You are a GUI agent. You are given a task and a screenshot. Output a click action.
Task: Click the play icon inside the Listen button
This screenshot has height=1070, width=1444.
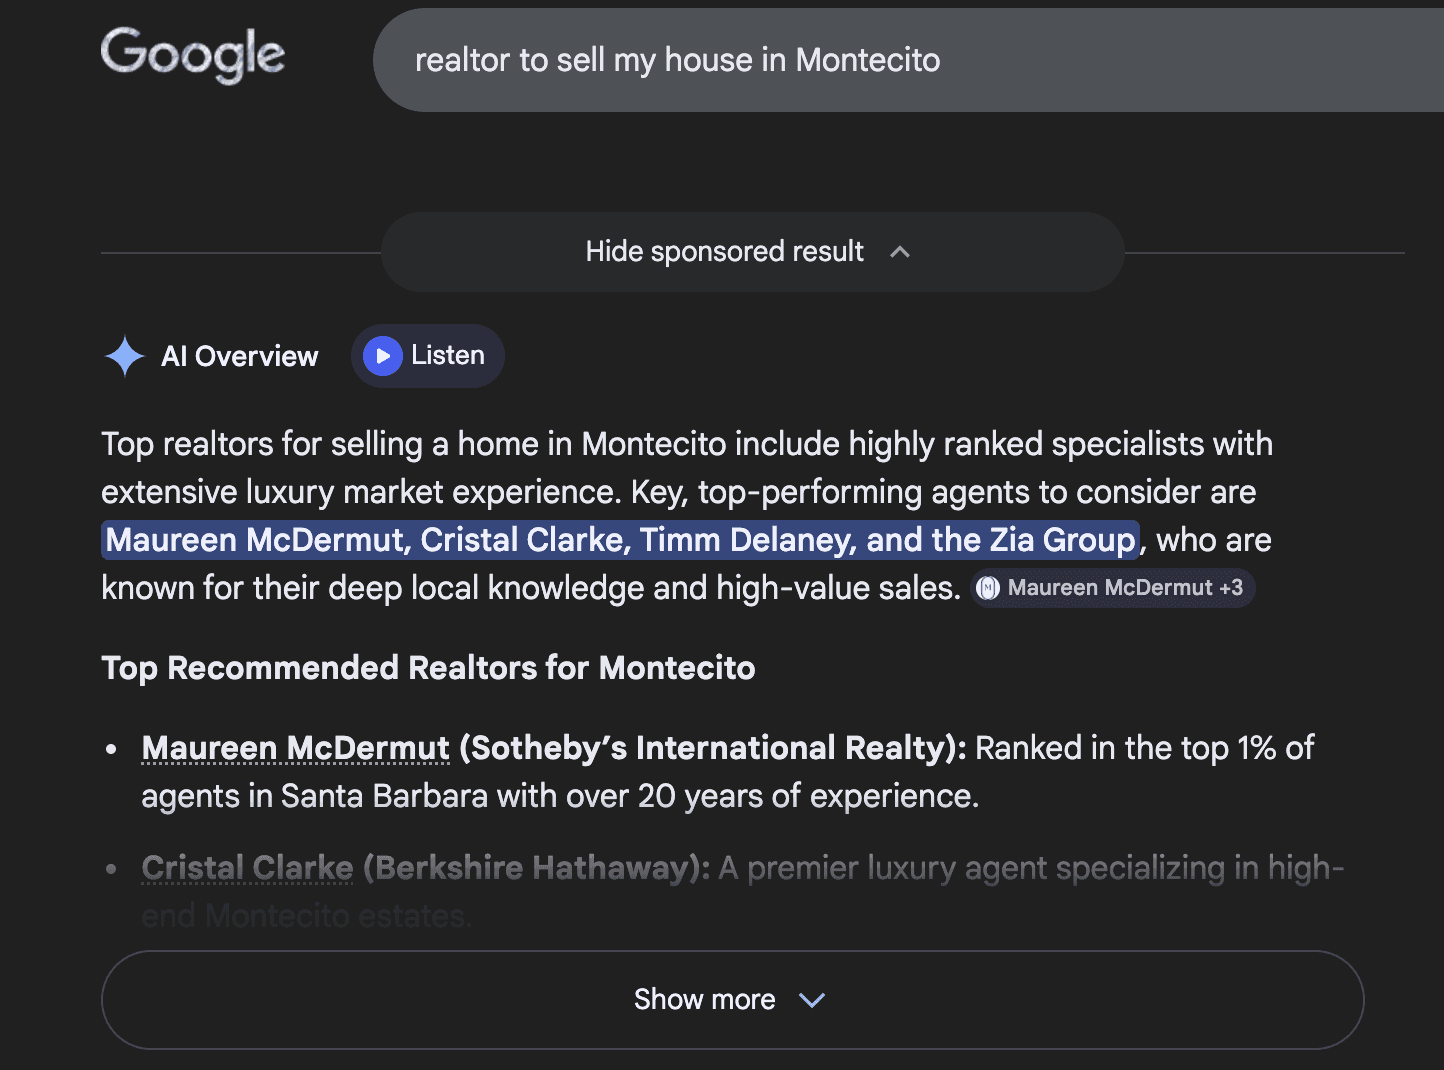click(382, 355)
